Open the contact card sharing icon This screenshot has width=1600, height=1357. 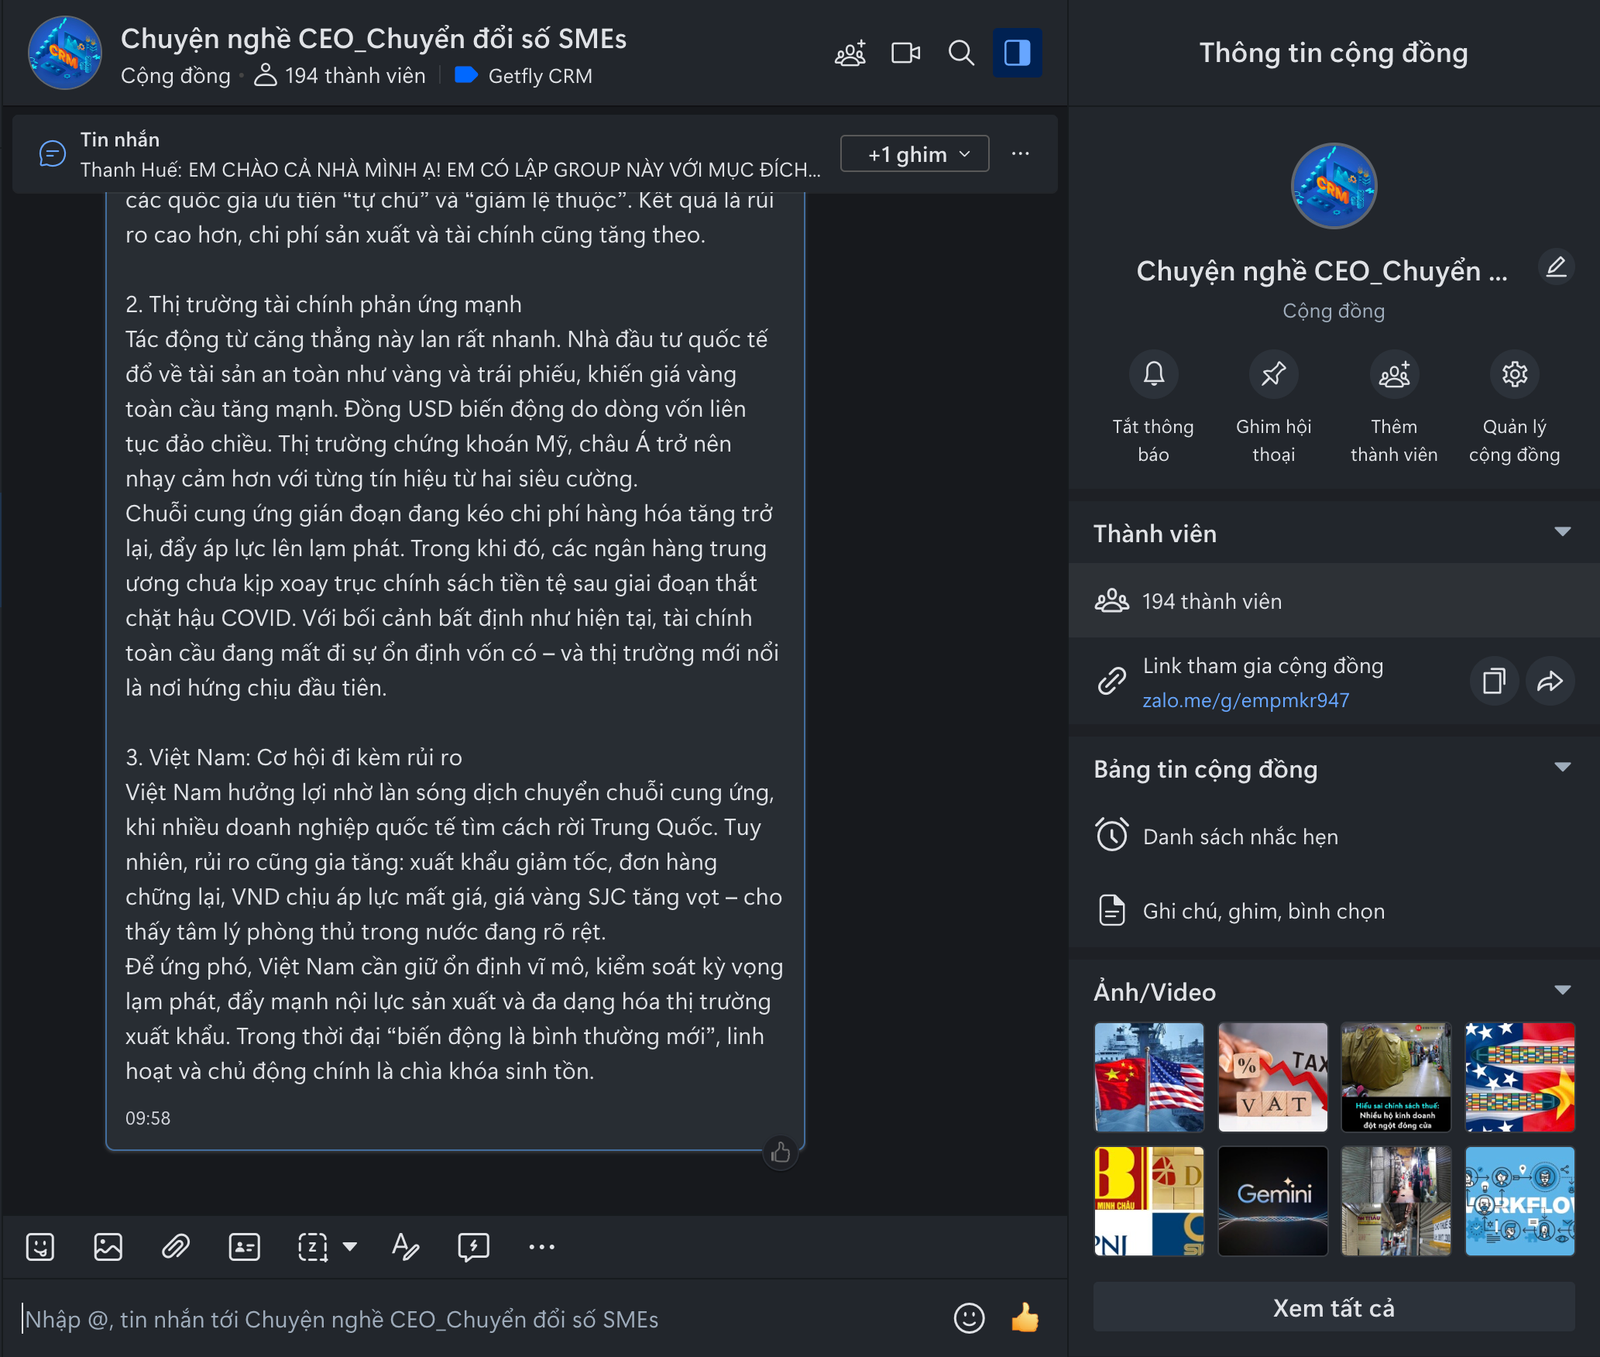pyautogui.click(x=244, y=1247)
